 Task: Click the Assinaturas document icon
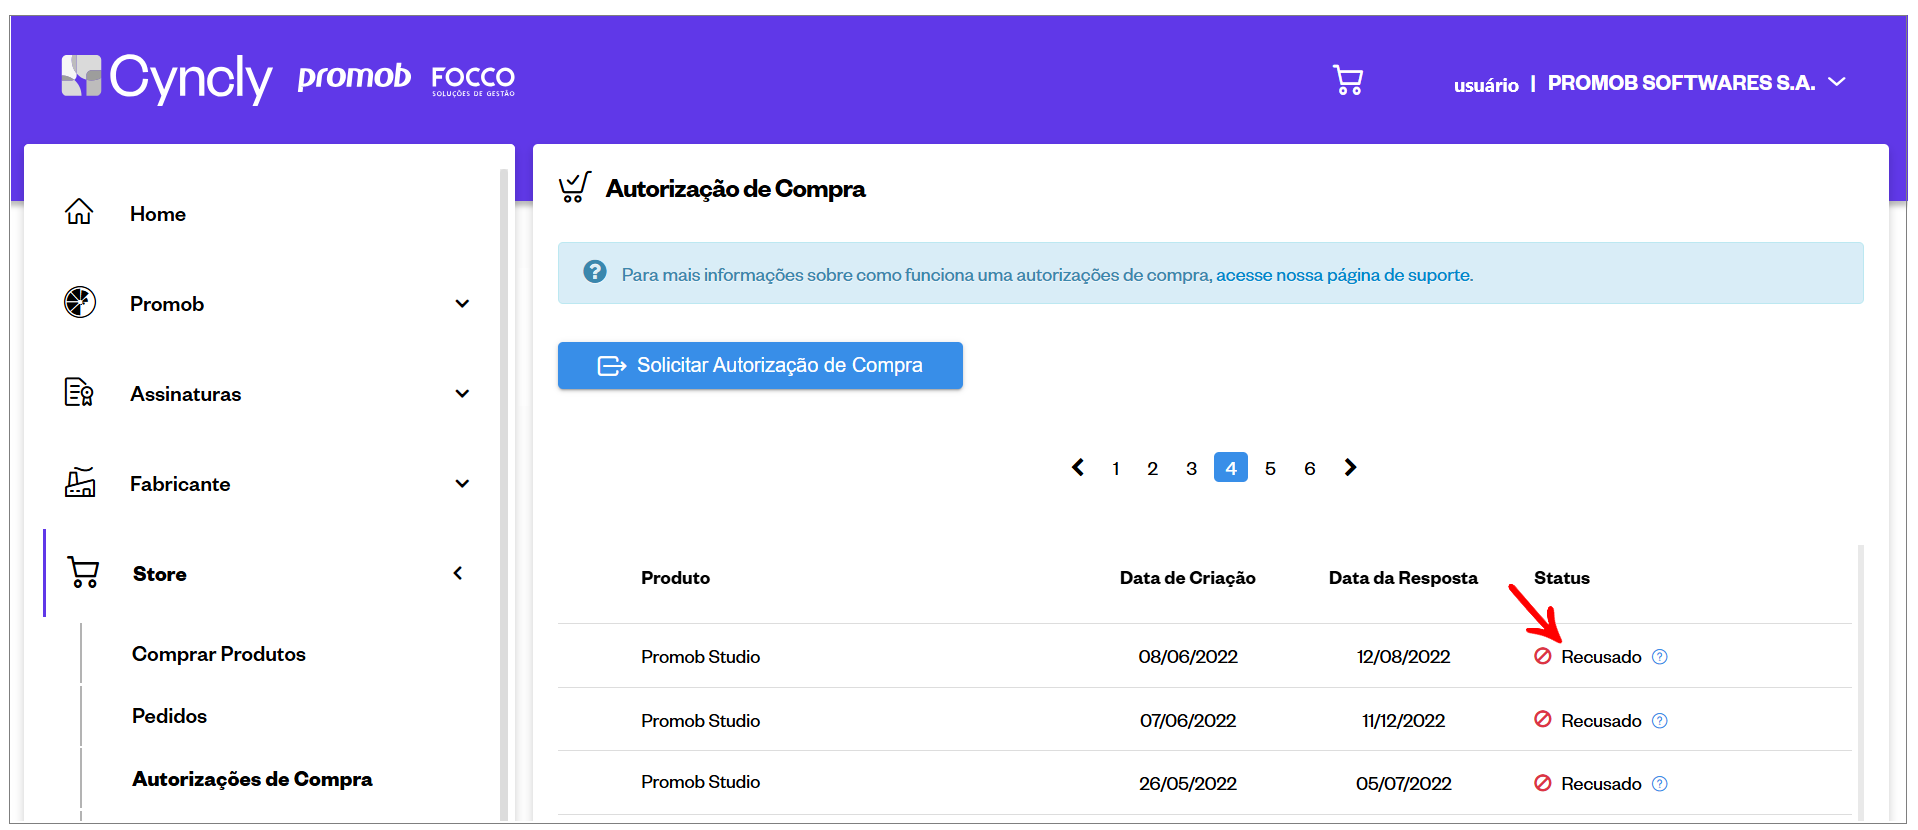pyautogui.click(x=79, y=392)
